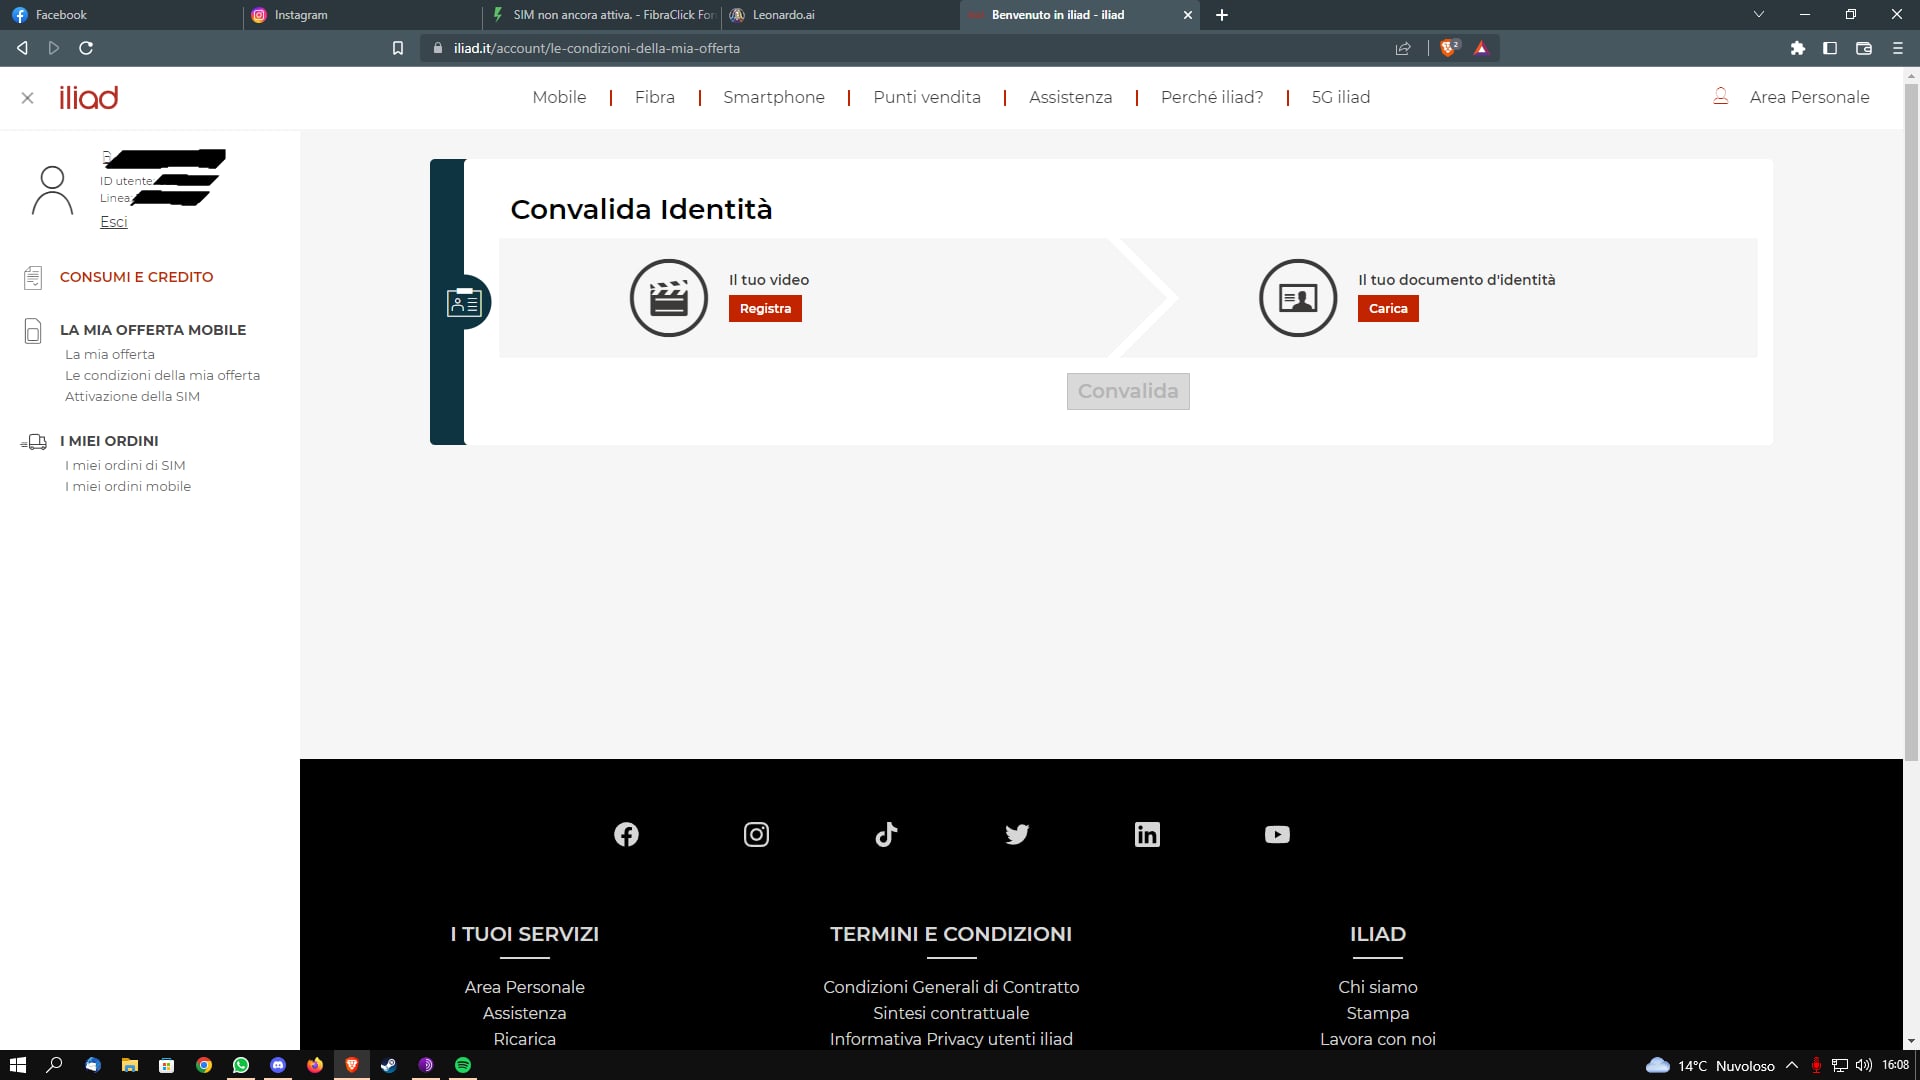Open iliad's LinkedIn icon in footer

[x=1147, y=834]
